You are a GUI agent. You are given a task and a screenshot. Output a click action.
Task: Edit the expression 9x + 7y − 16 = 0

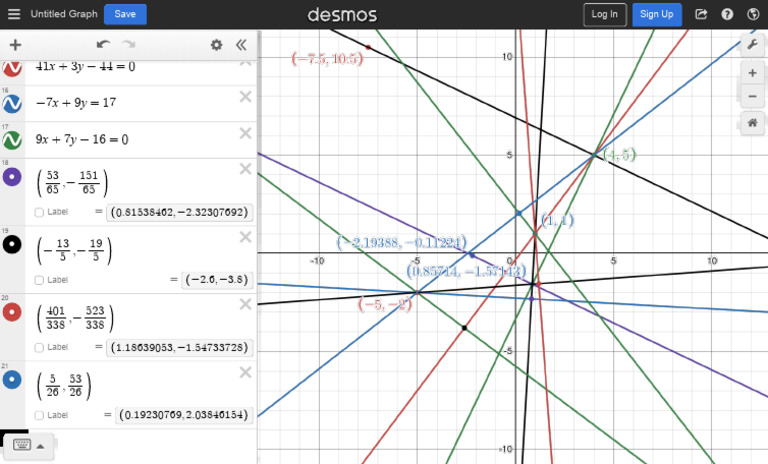pos(82,140)
